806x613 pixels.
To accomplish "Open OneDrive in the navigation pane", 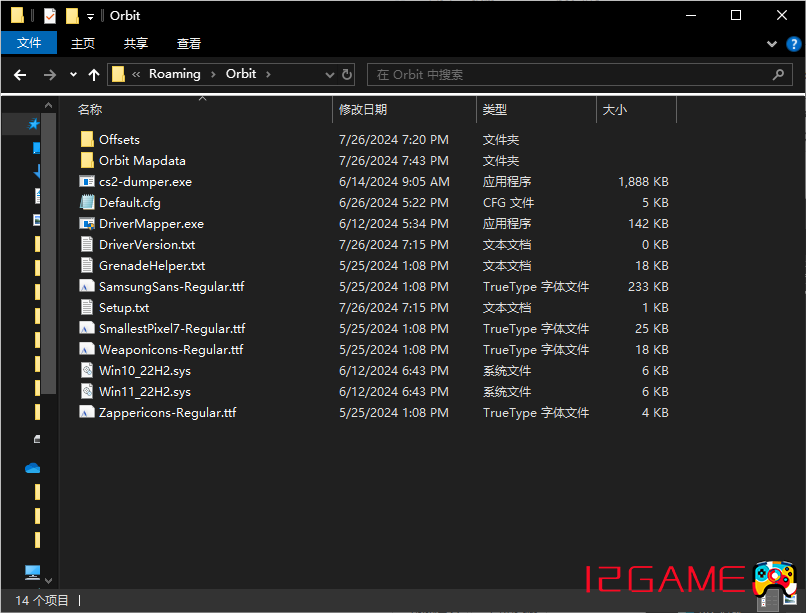I will 32,468.
